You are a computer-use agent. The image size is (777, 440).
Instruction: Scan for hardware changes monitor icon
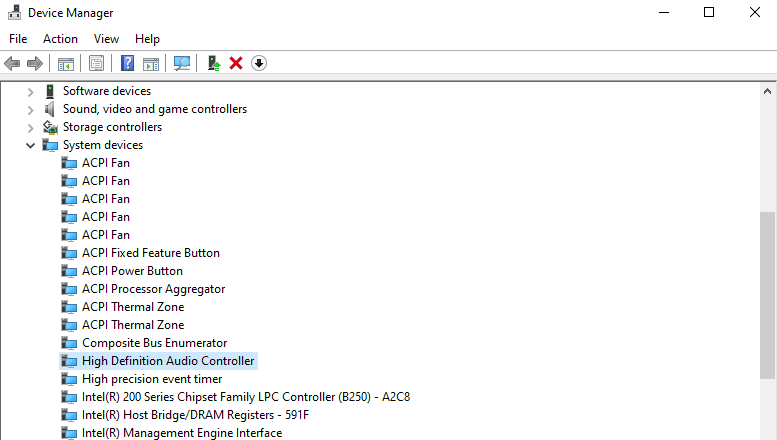pyautogui.click(x=182, y=63)
